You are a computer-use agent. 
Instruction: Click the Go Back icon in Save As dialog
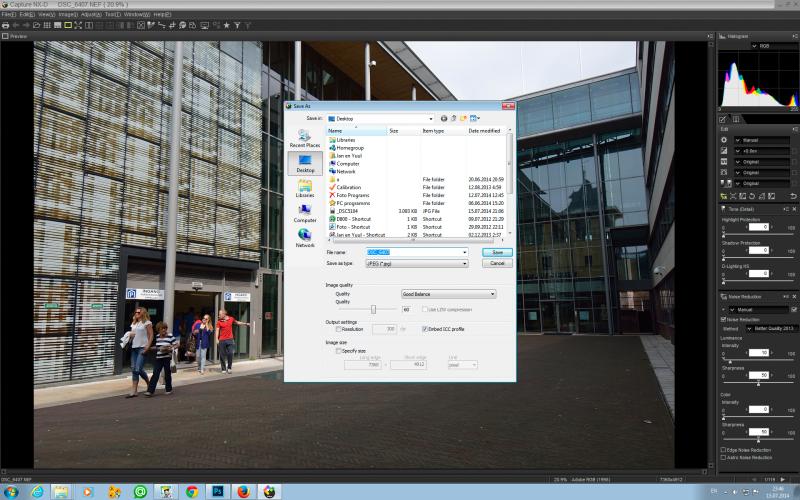tap(444, 118)
